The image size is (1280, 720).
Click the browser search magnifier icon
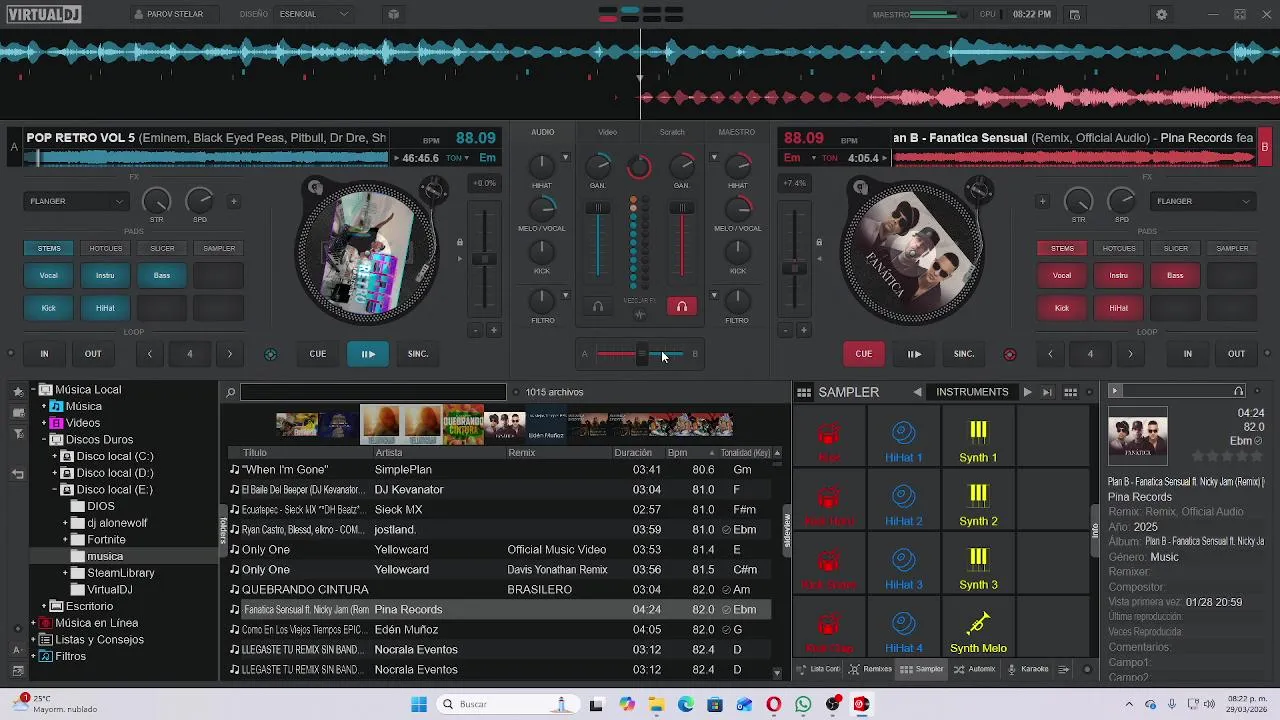pyautogui.click(x=230, y=393)
